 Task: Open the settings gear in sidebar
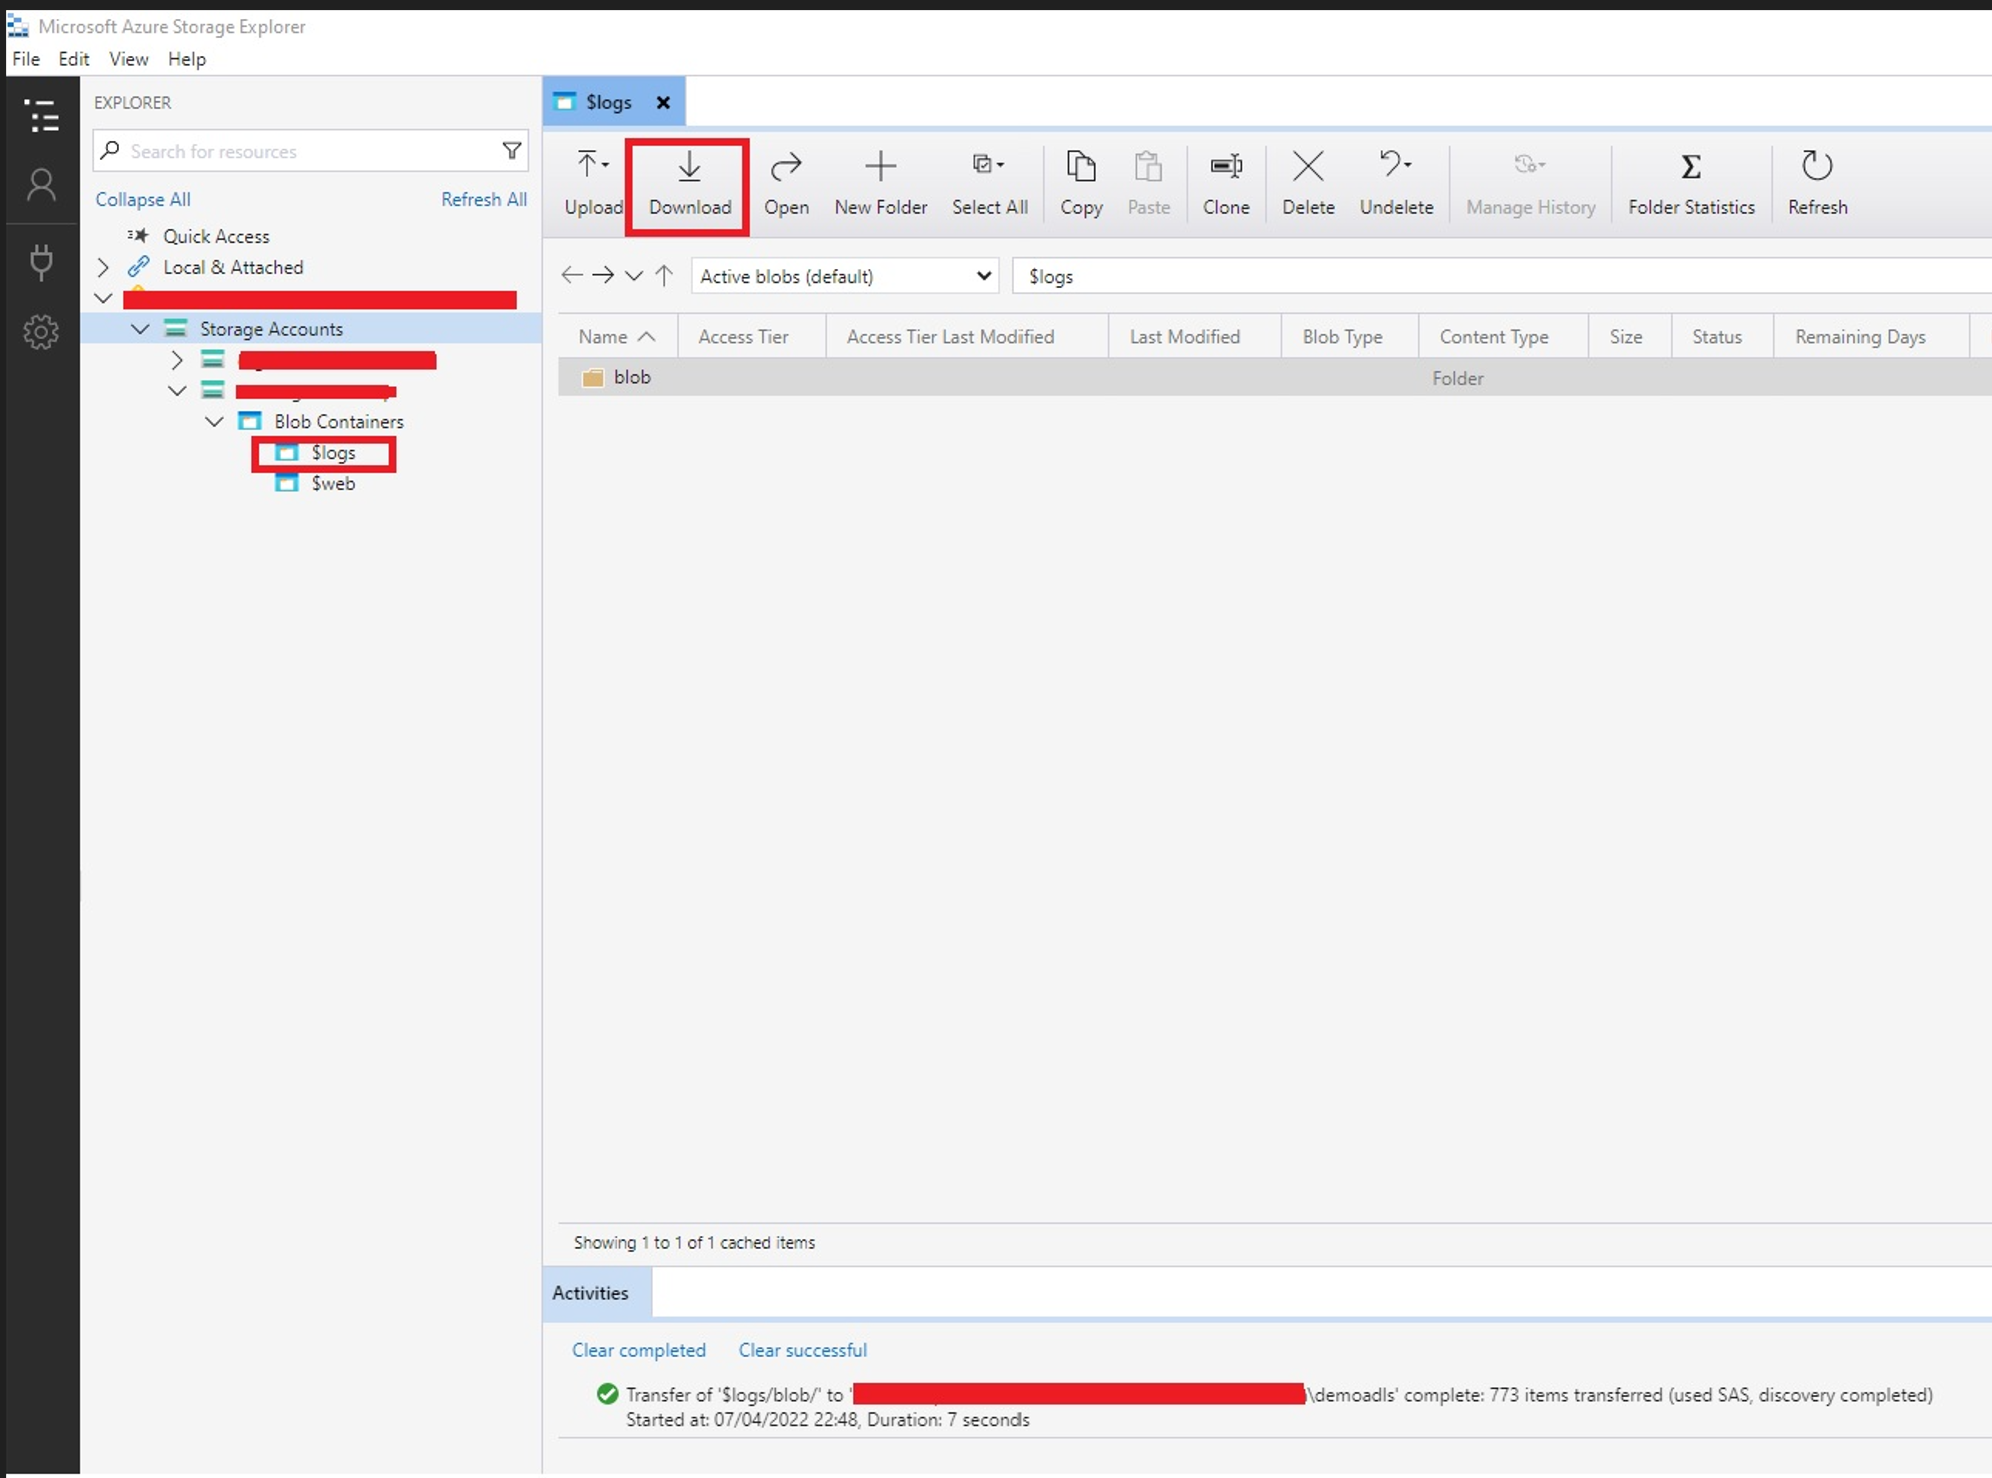(41, 332)
